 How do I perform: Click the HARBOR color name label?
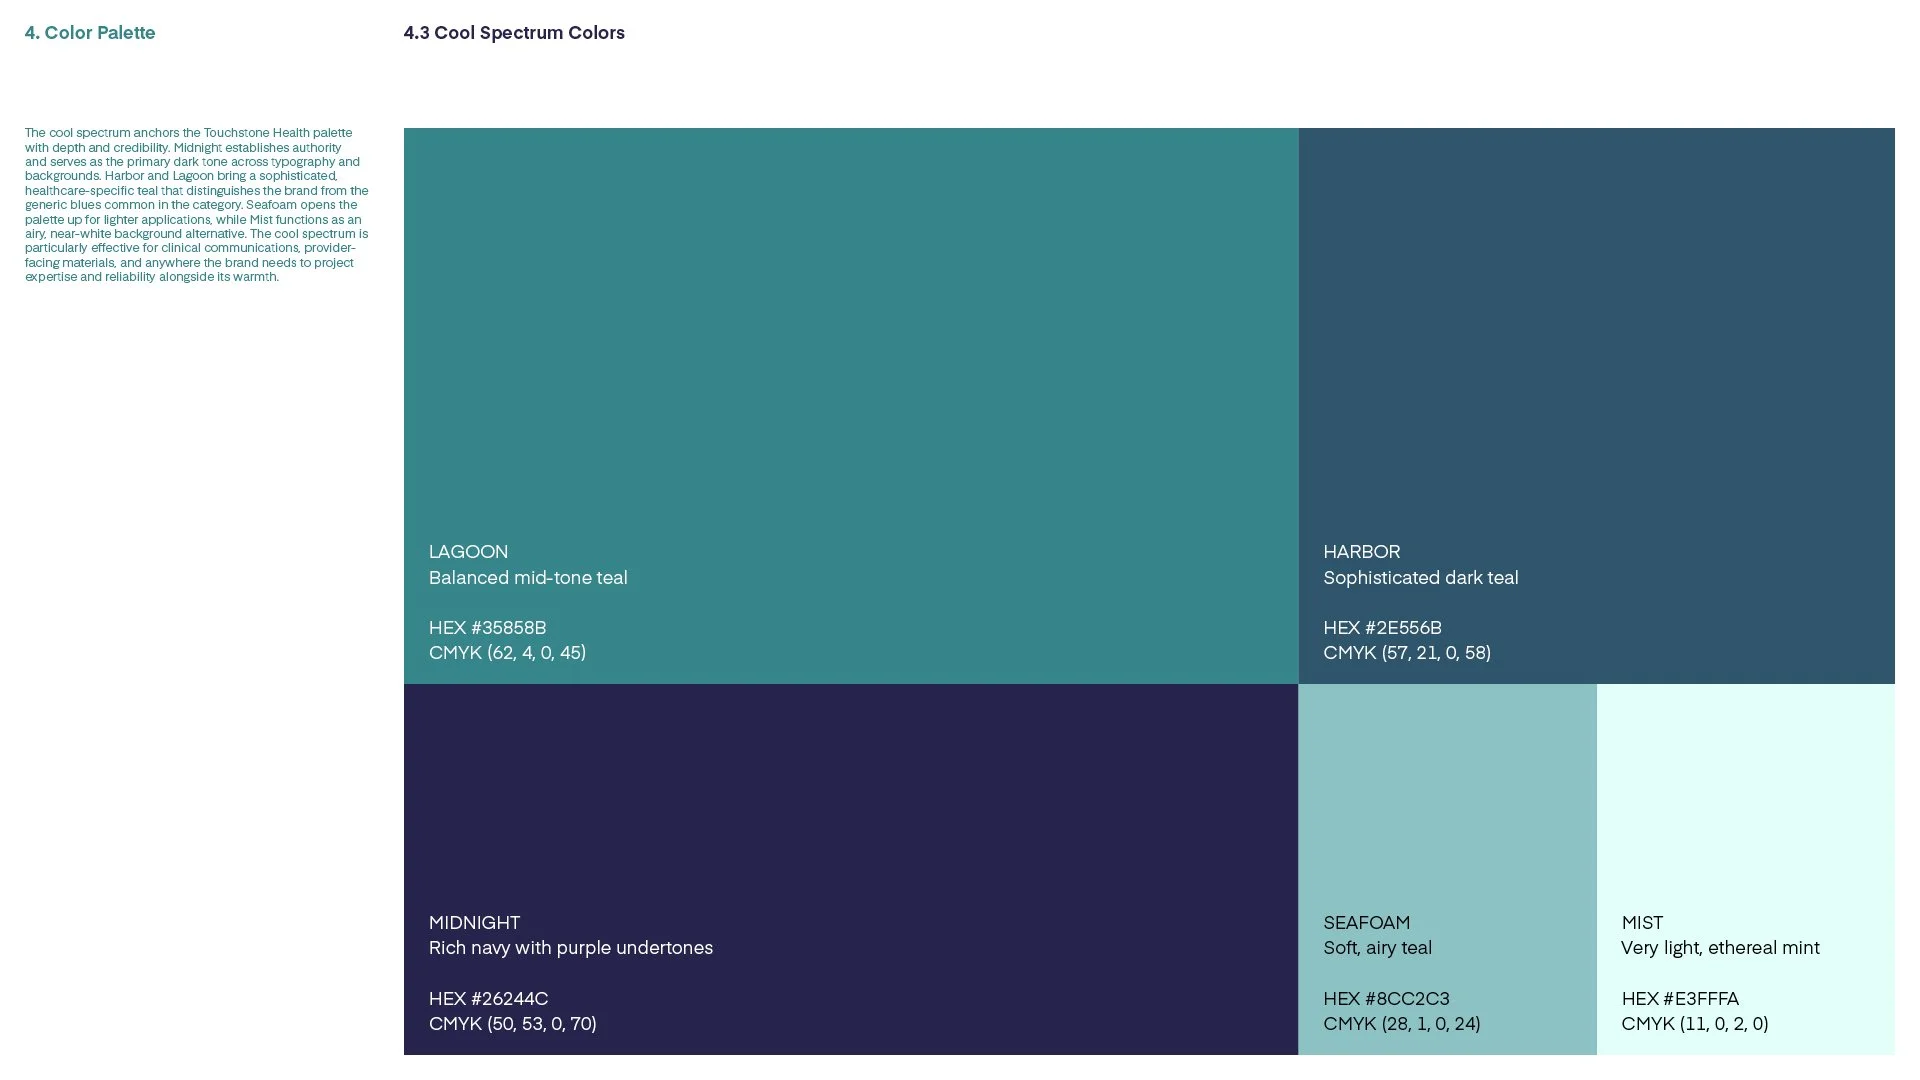pos(1361,552)
